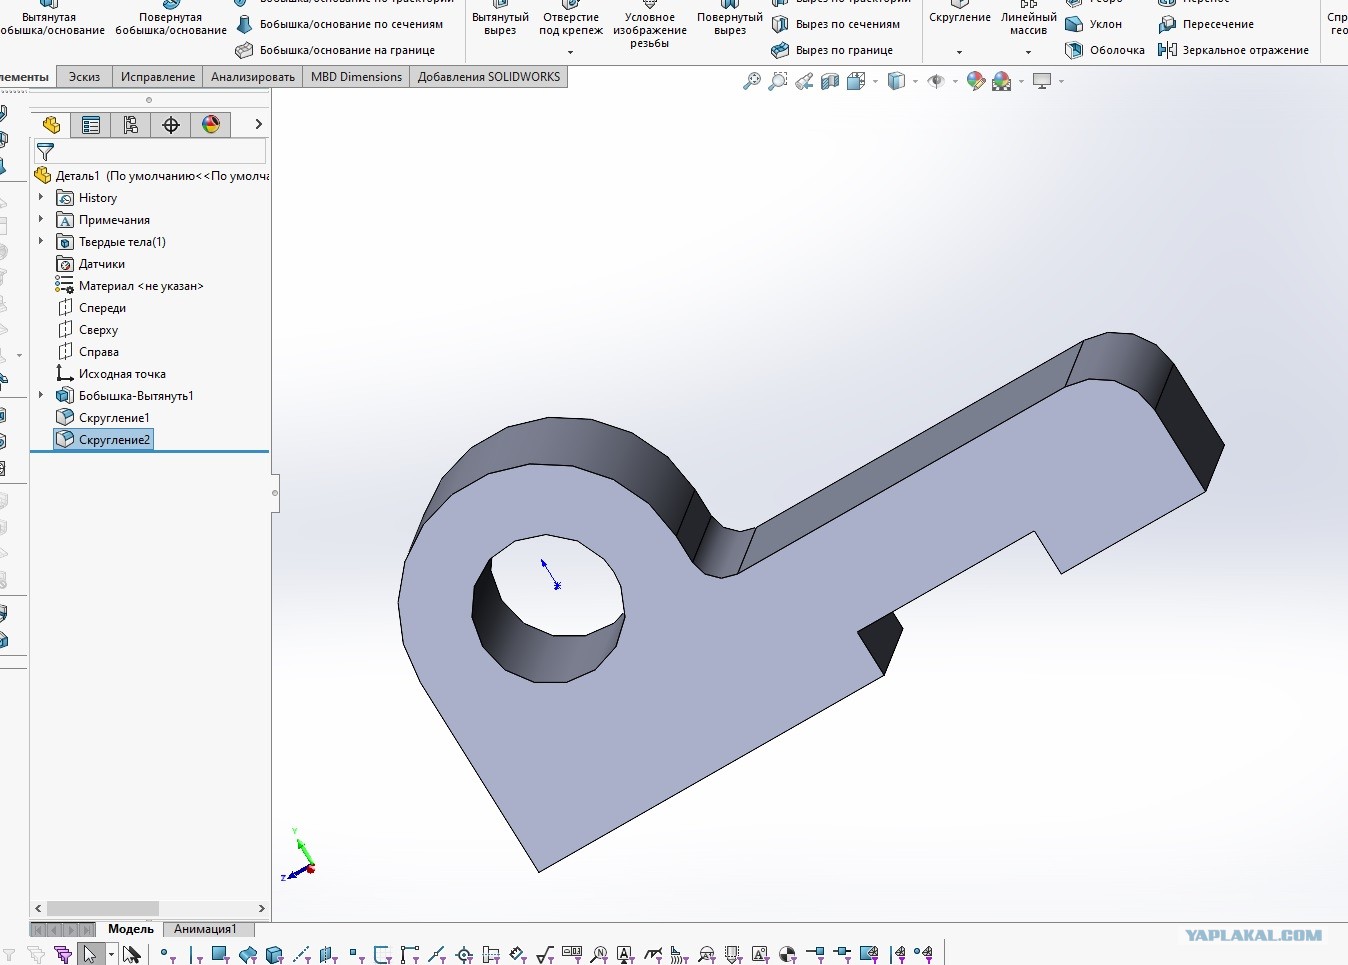Click the Apply Scene icon
The image size is (1348, 965).
(1002, 81)
